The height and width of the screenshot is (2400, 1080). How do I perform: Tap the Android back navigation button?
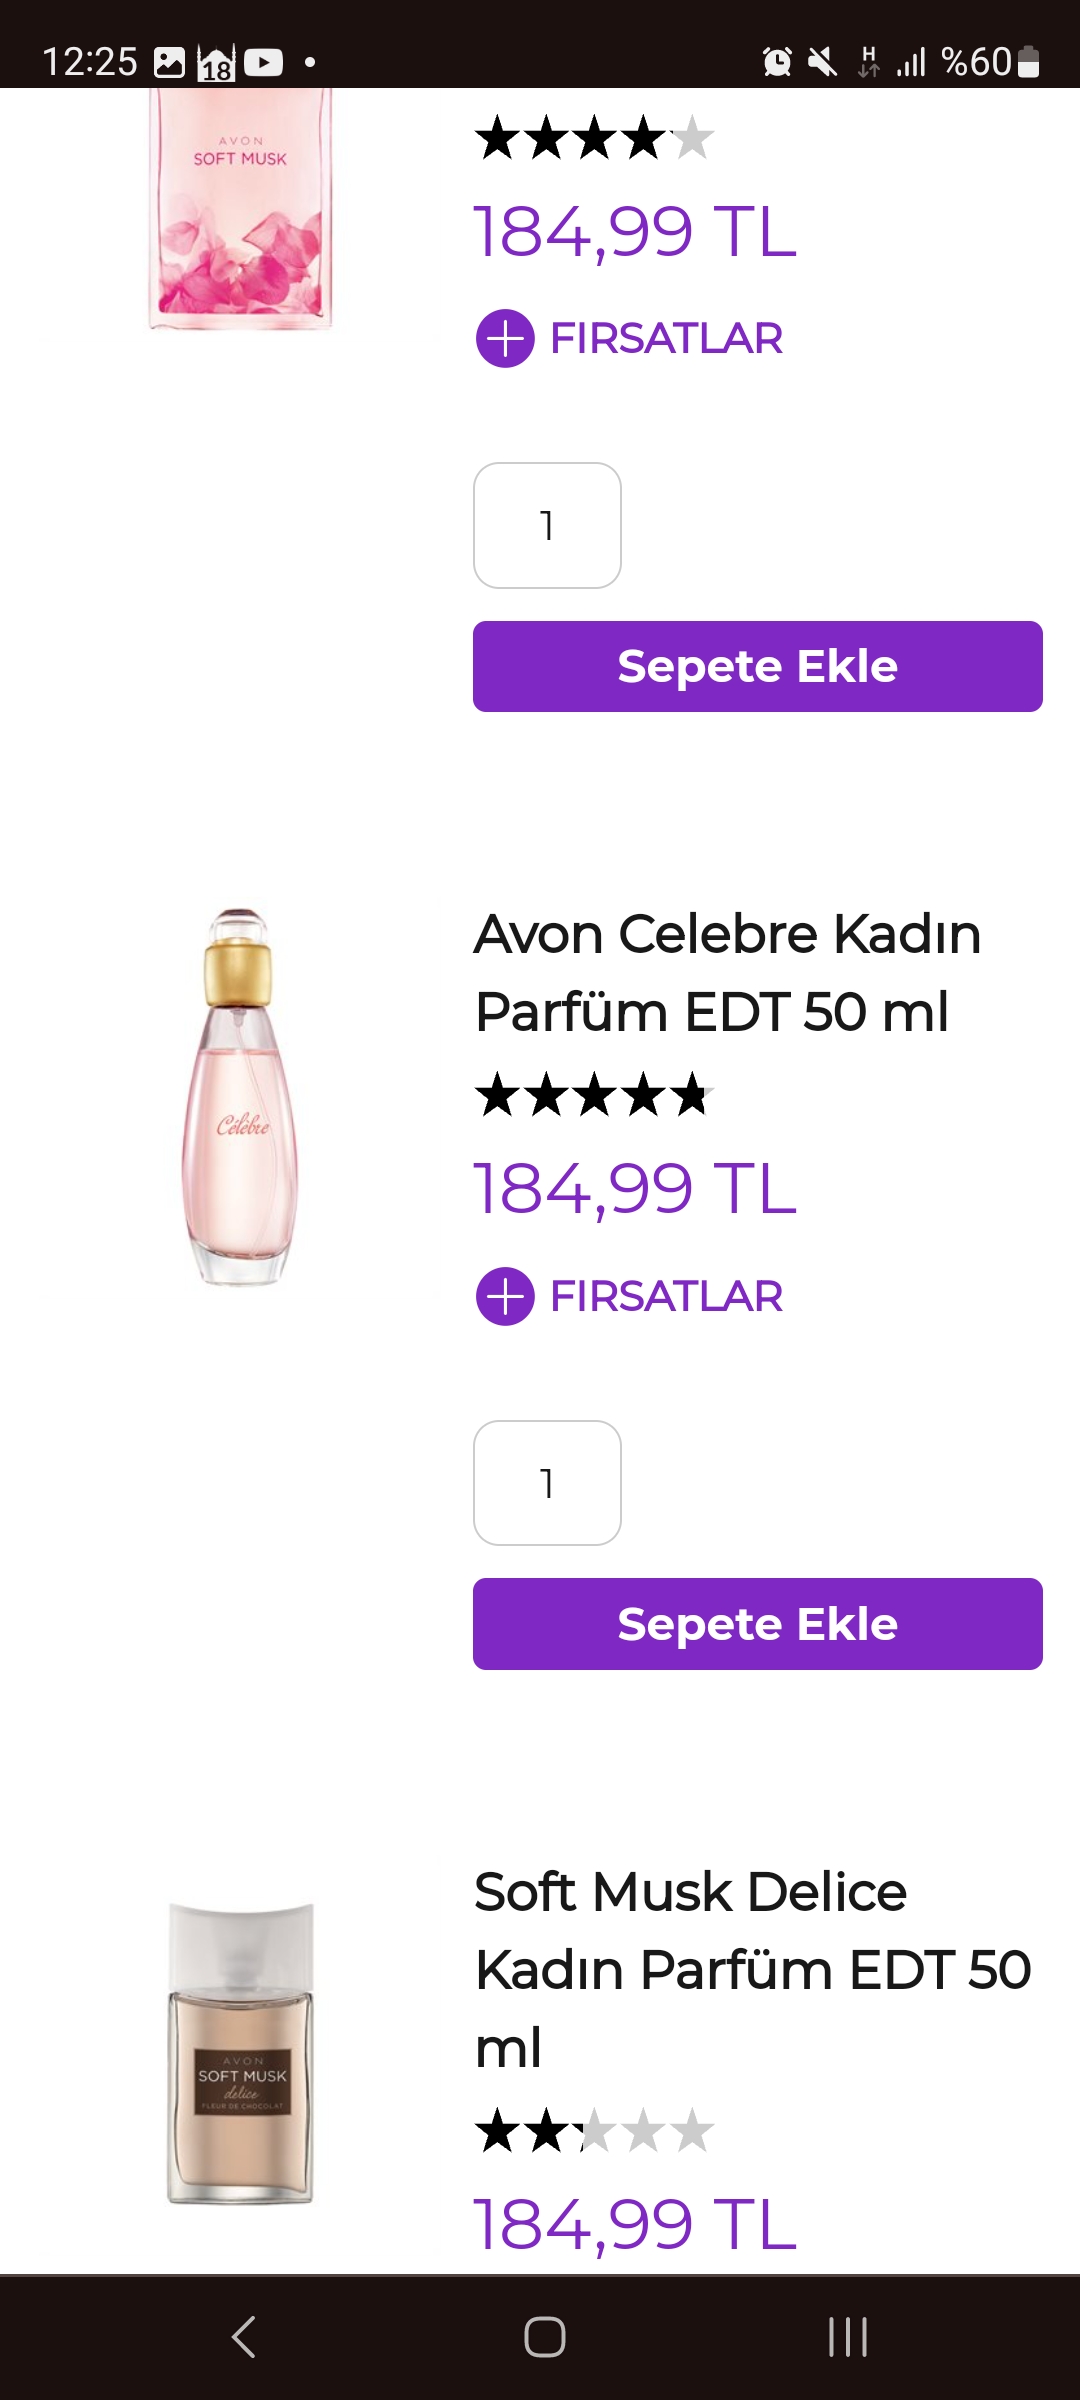click(x=244, y=2337)
